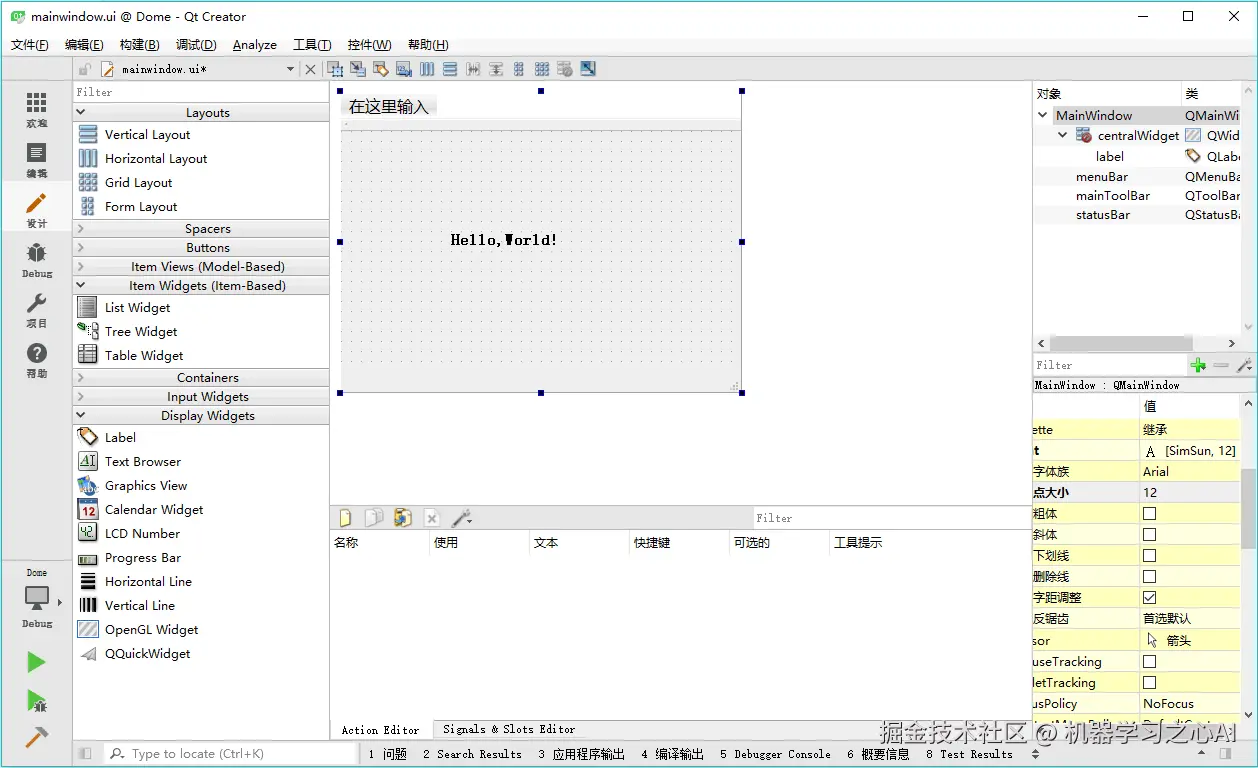Viewport: 1258px width, 768px height.
Task: Switch to Signals & Slots Editor tab
Action: click(x=509, y=730)
